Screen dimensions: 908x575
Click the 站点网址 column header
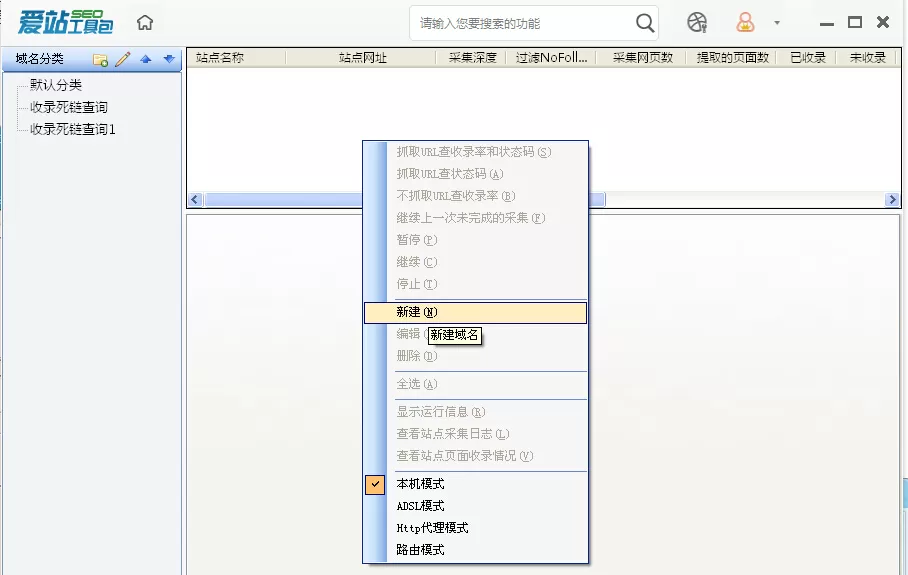[361, 58]
